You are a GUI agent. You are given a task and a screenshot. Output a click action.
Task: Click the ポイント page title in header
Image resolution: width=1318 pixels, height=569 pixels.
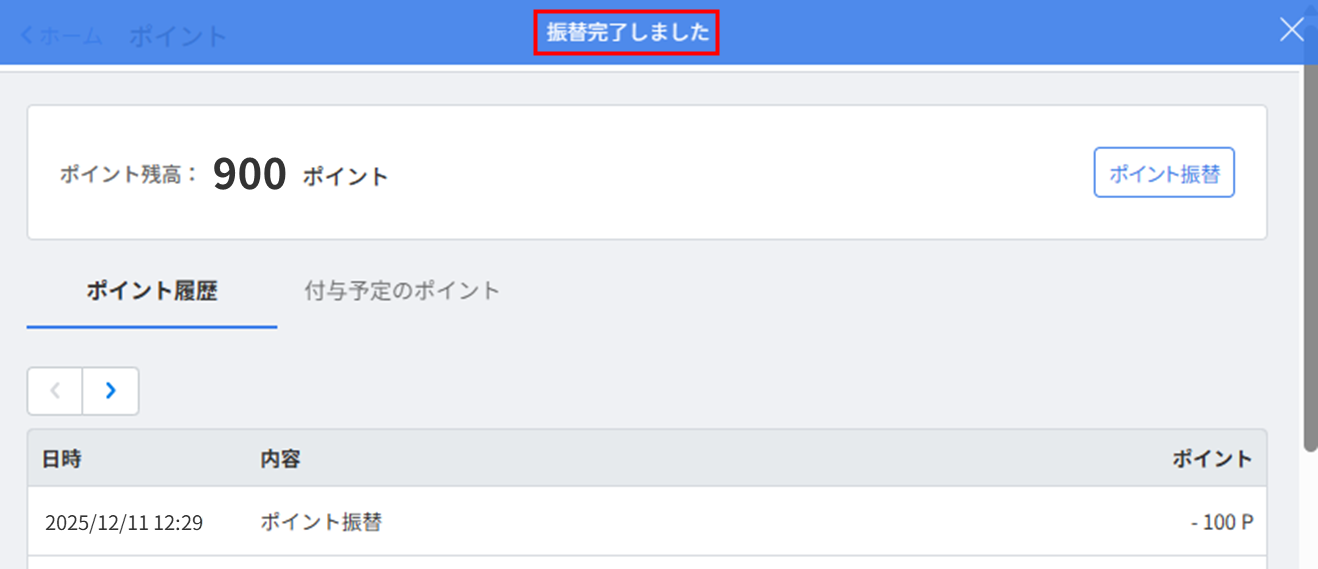178,37
